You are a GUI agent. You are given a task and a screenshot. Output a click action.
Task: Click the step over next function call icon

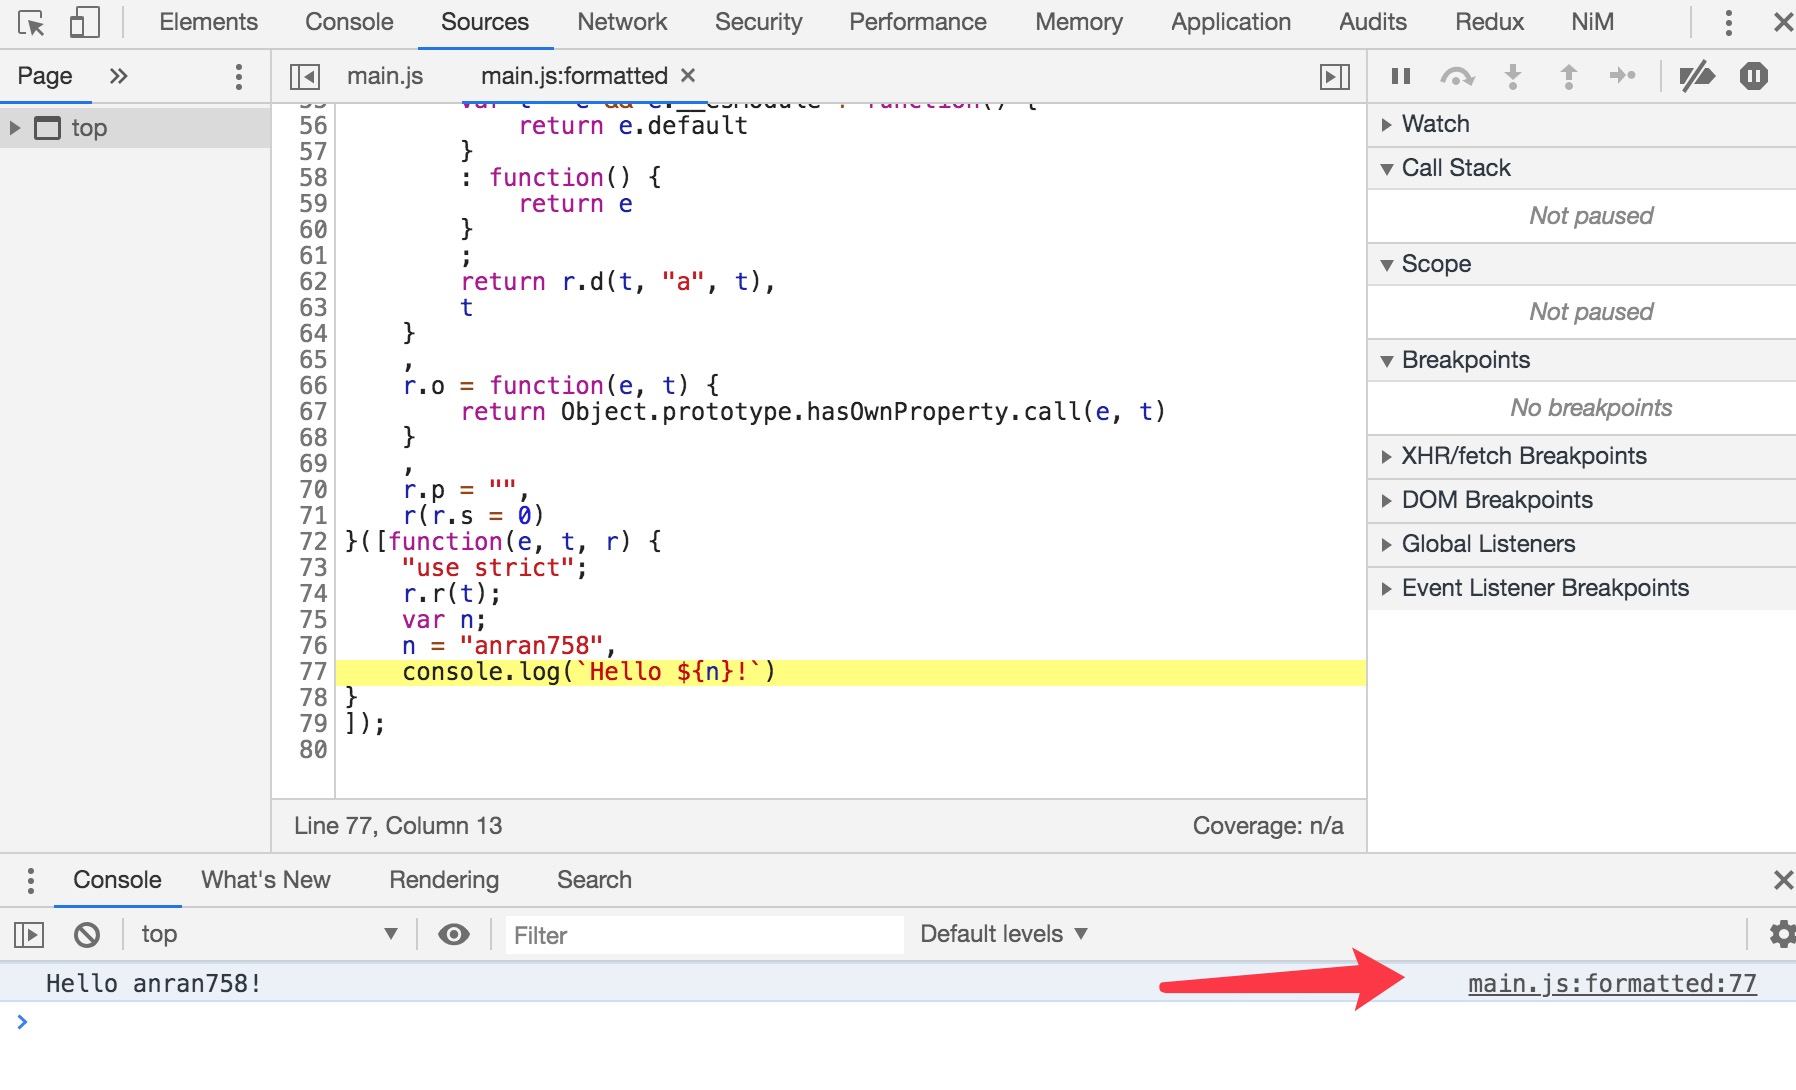[x=1457, y=75]
